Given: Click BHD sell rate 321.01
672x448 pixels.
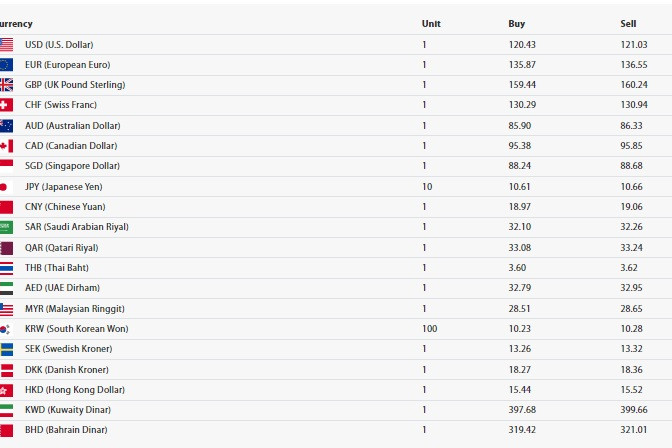Looking at the screenshot, I should (x=634, y=430).
